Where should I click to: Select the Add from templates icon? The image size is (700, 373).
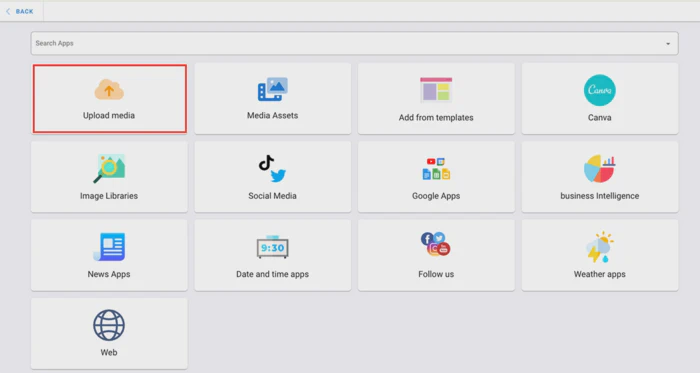click(436, 90)
